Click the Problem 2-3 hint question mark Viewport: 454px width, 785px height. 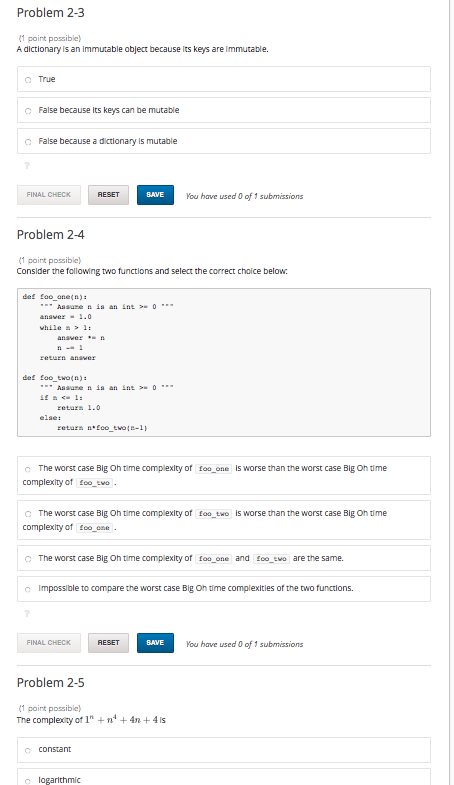(27, 166)
